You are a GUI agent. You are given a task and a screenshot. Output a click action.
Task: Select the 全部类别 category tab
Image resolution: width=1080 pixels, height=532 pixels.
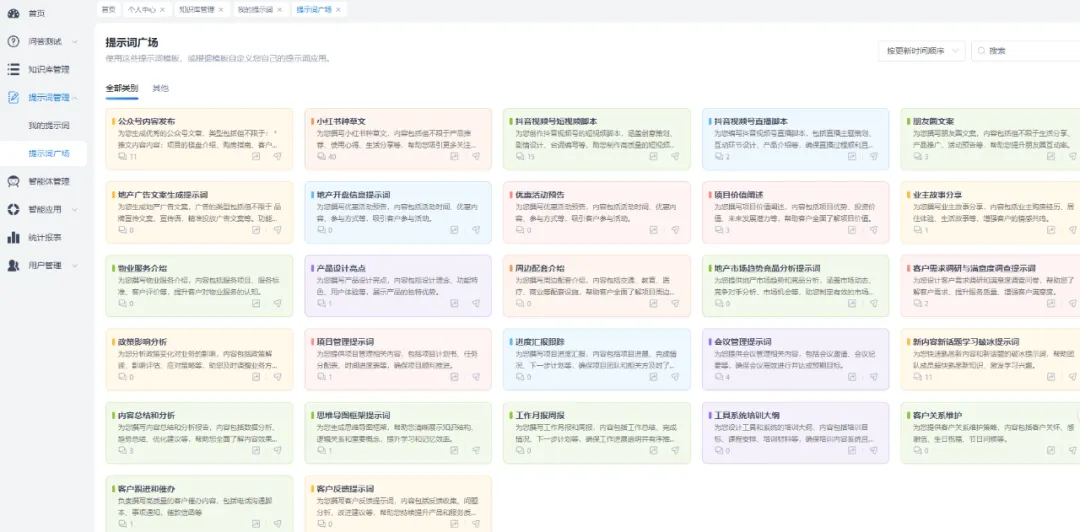click(x=122, y=89)
